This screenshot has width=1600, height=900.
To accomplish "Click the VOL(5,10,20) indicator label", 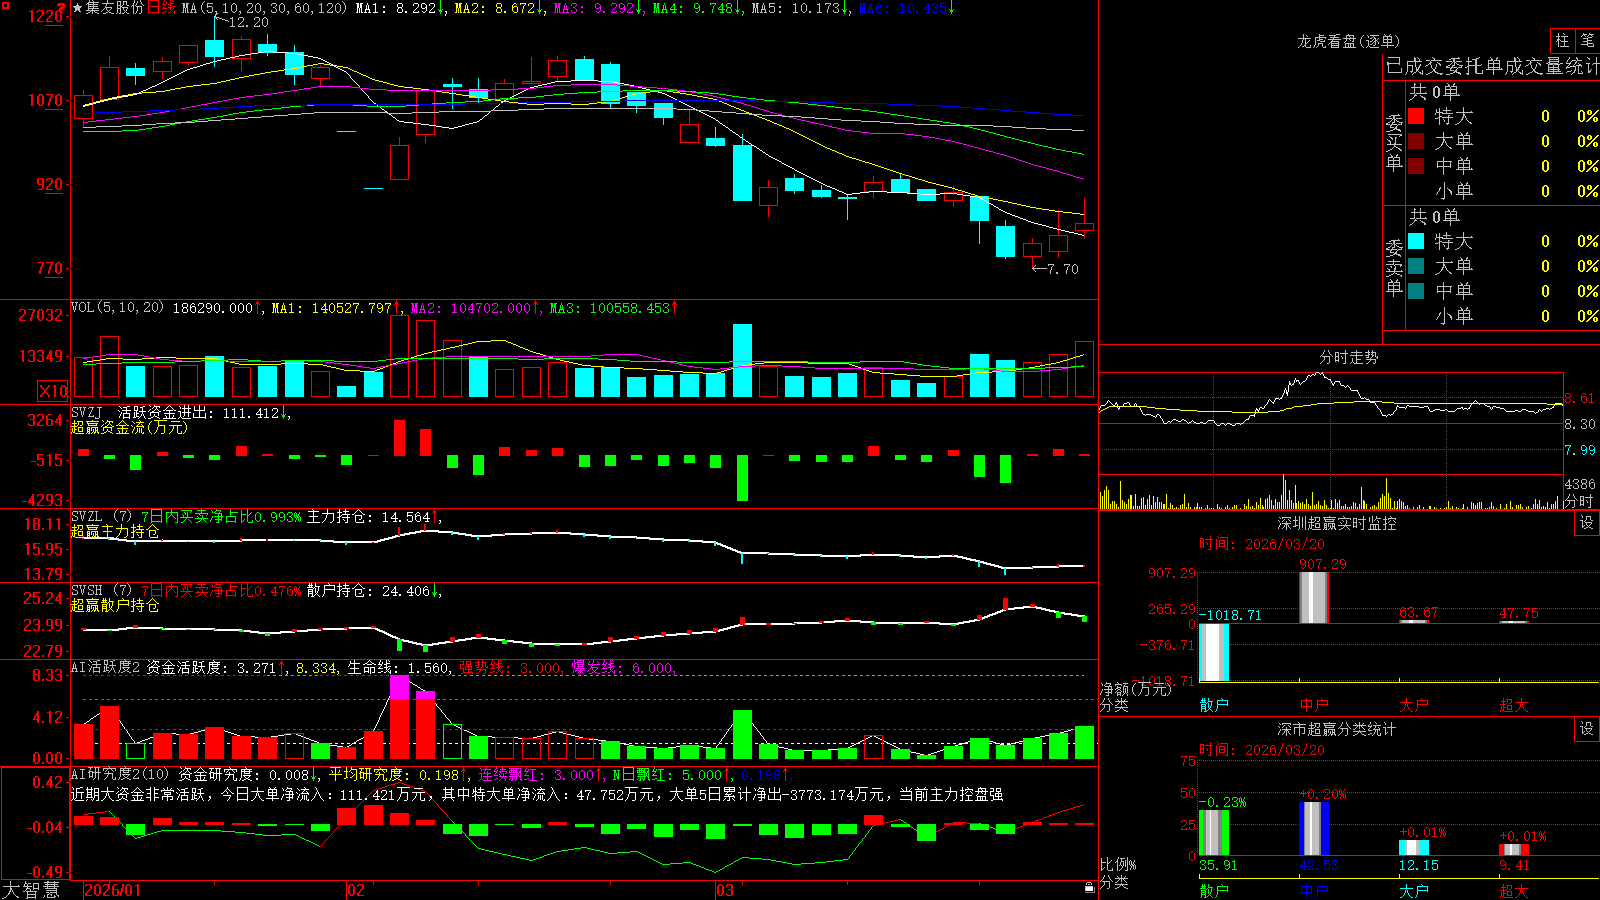I will pyautogui.click(x=117, y=307).
